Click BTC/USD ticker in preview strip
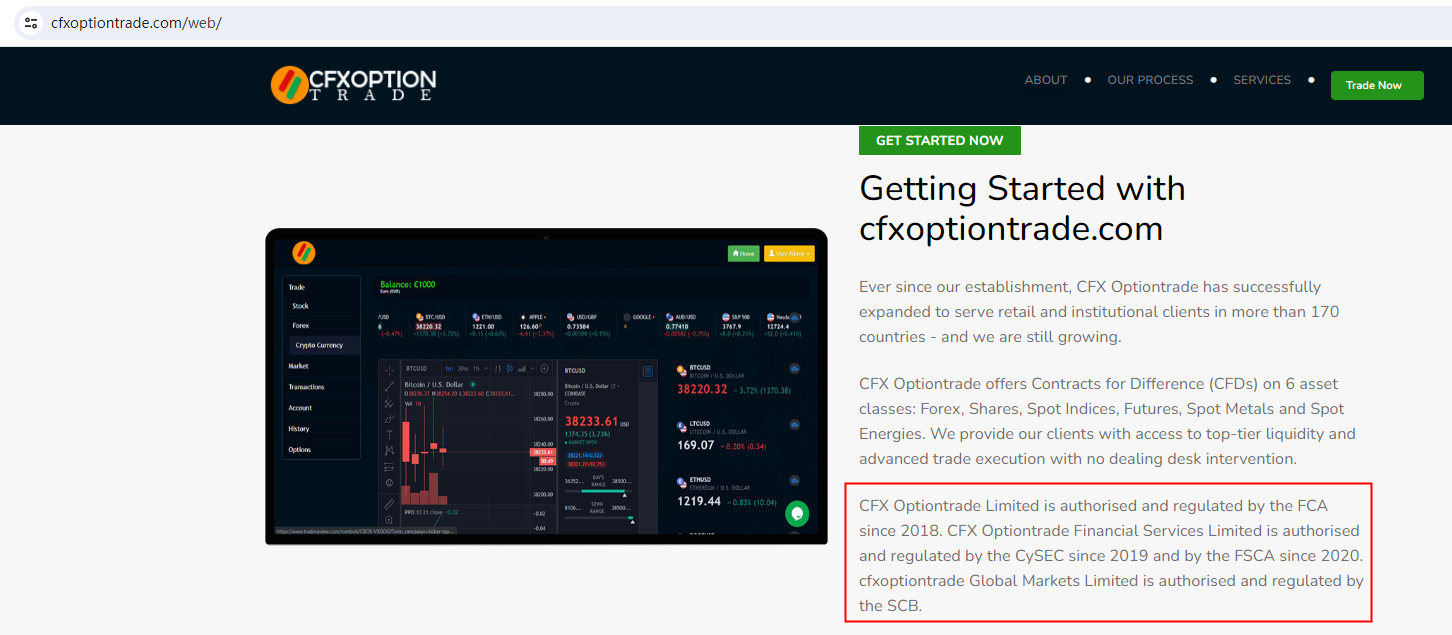Screen dimensions: 1452x635 point(435,325)
